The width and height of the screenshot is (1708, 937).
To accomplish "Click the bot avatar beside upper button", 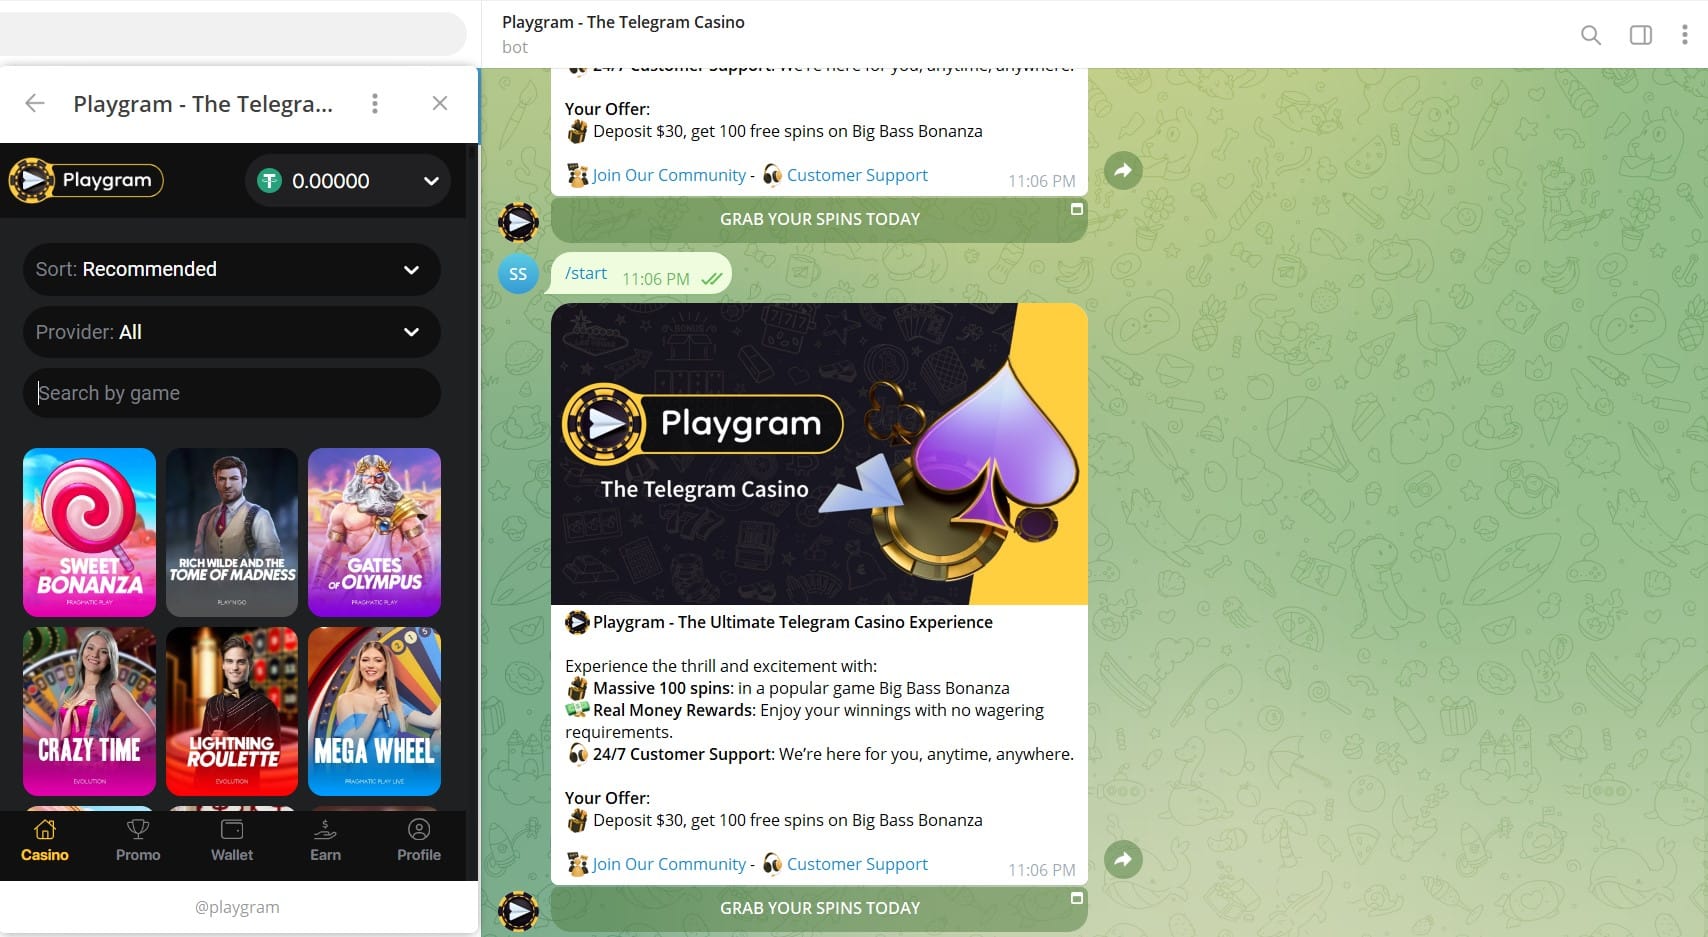I will [518, 222].
